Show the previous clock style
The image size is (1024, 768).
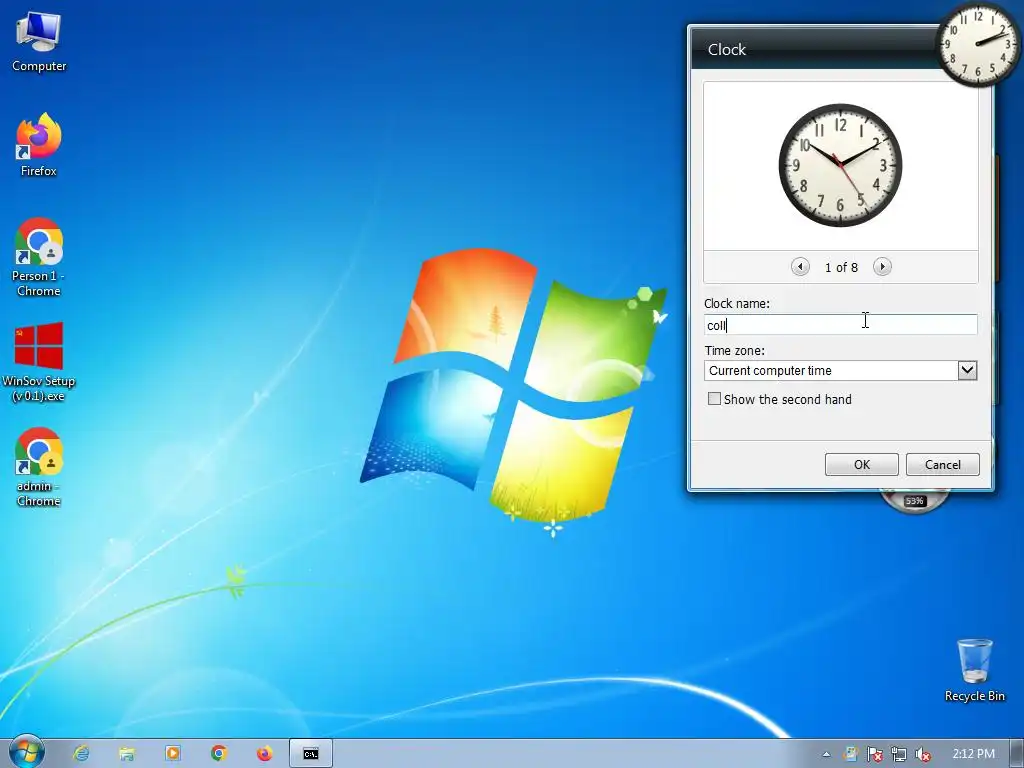pos(800,266)
